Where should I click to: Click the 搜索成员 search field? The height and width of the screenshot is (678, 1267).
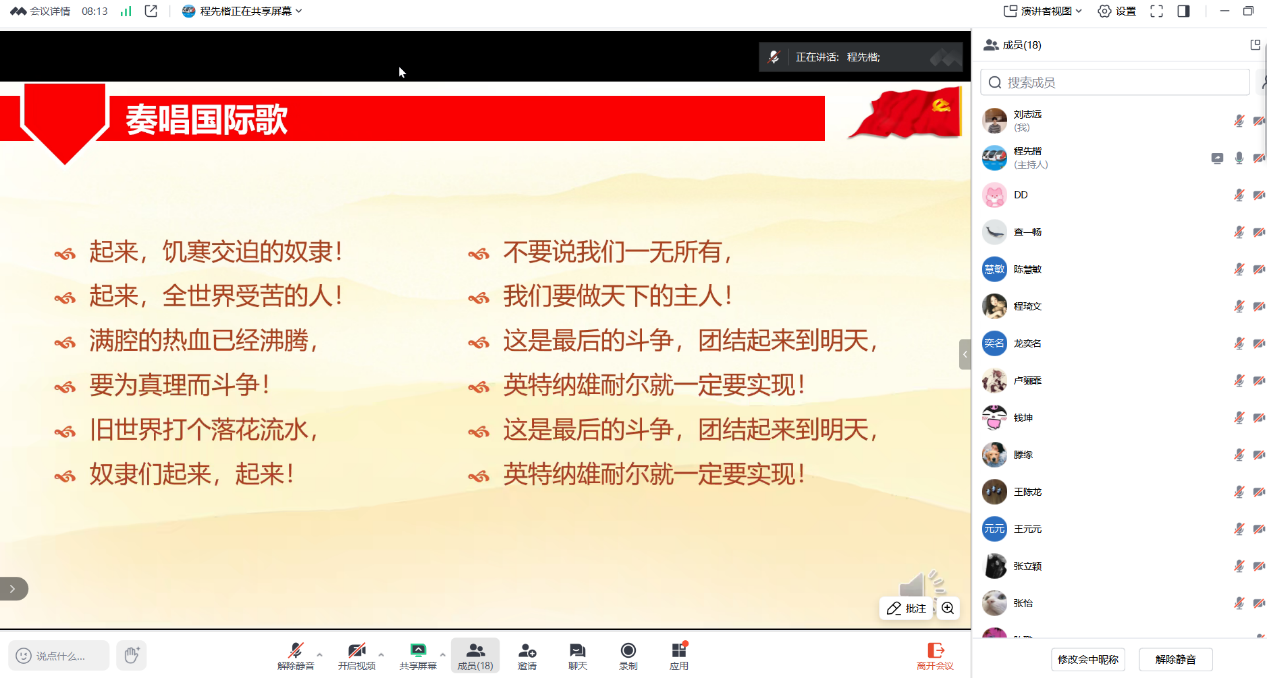pyautogui.click(x=1115, y=82)
